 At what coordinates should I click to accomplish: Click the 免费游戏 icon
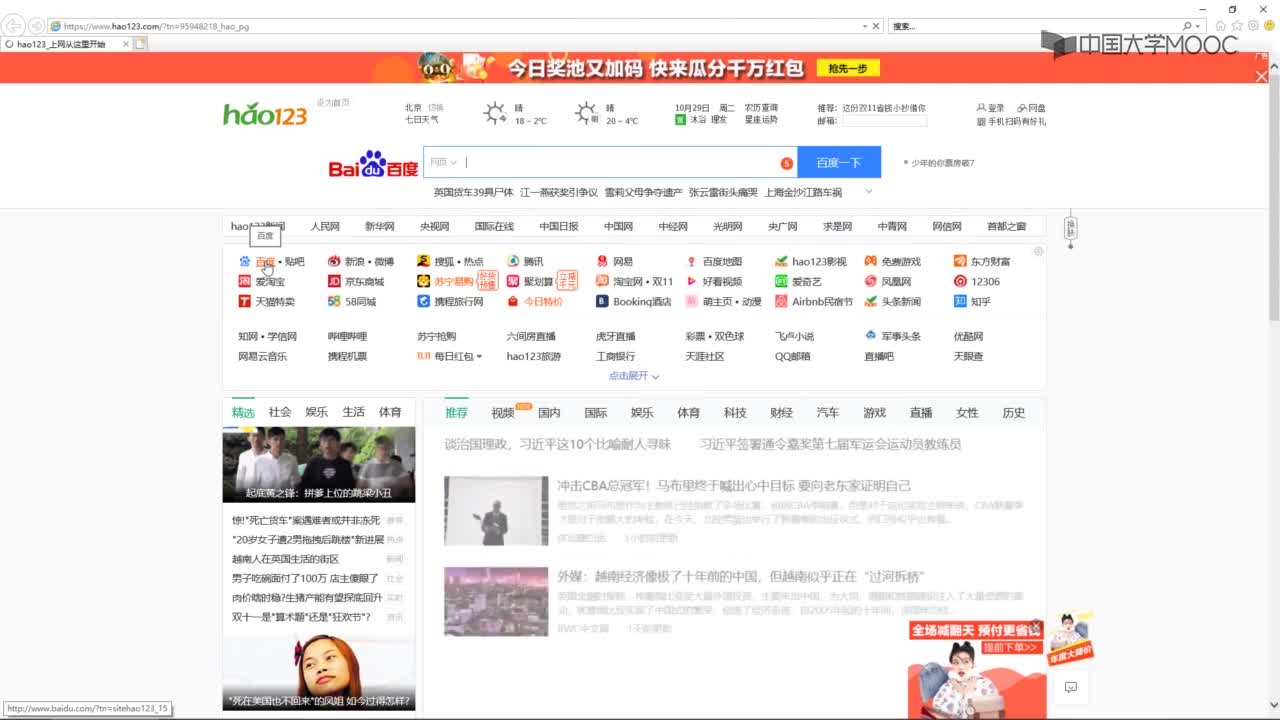pos(870,261)
